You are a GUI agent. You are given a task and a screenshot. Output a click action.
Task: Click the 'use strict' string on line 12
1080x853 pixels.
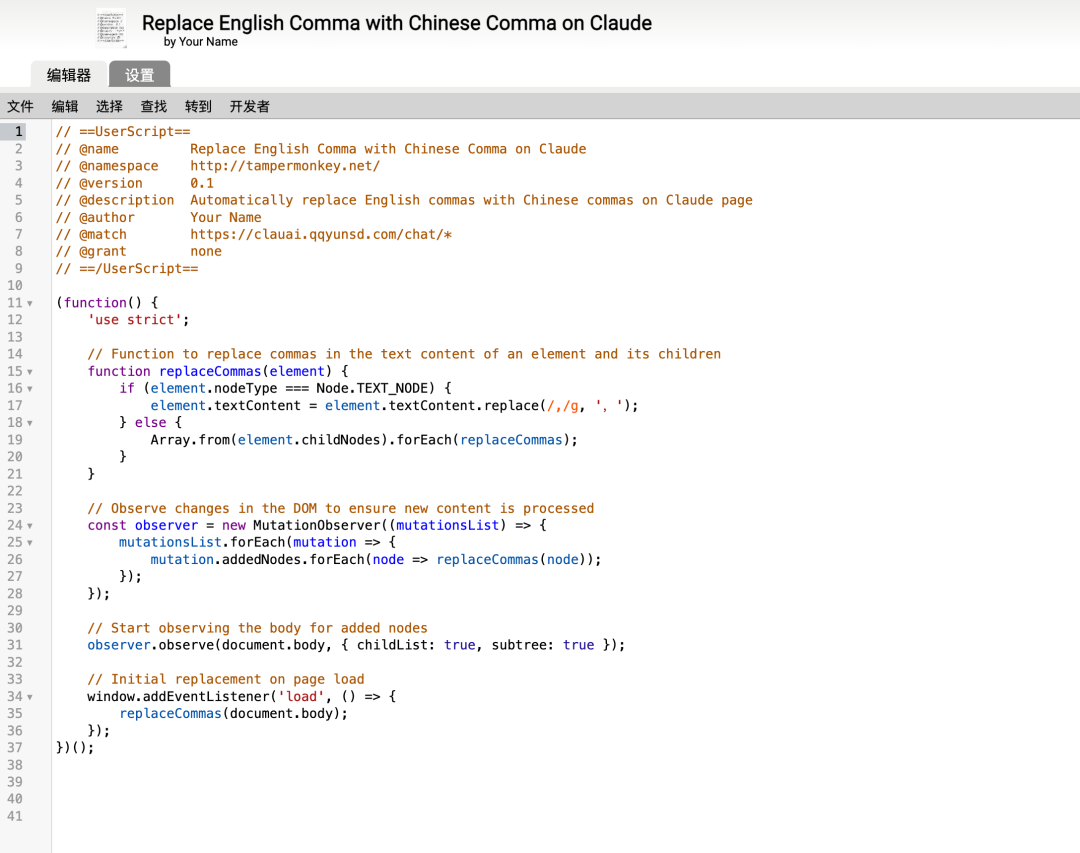pyautogui.click(x=135, y=320)
